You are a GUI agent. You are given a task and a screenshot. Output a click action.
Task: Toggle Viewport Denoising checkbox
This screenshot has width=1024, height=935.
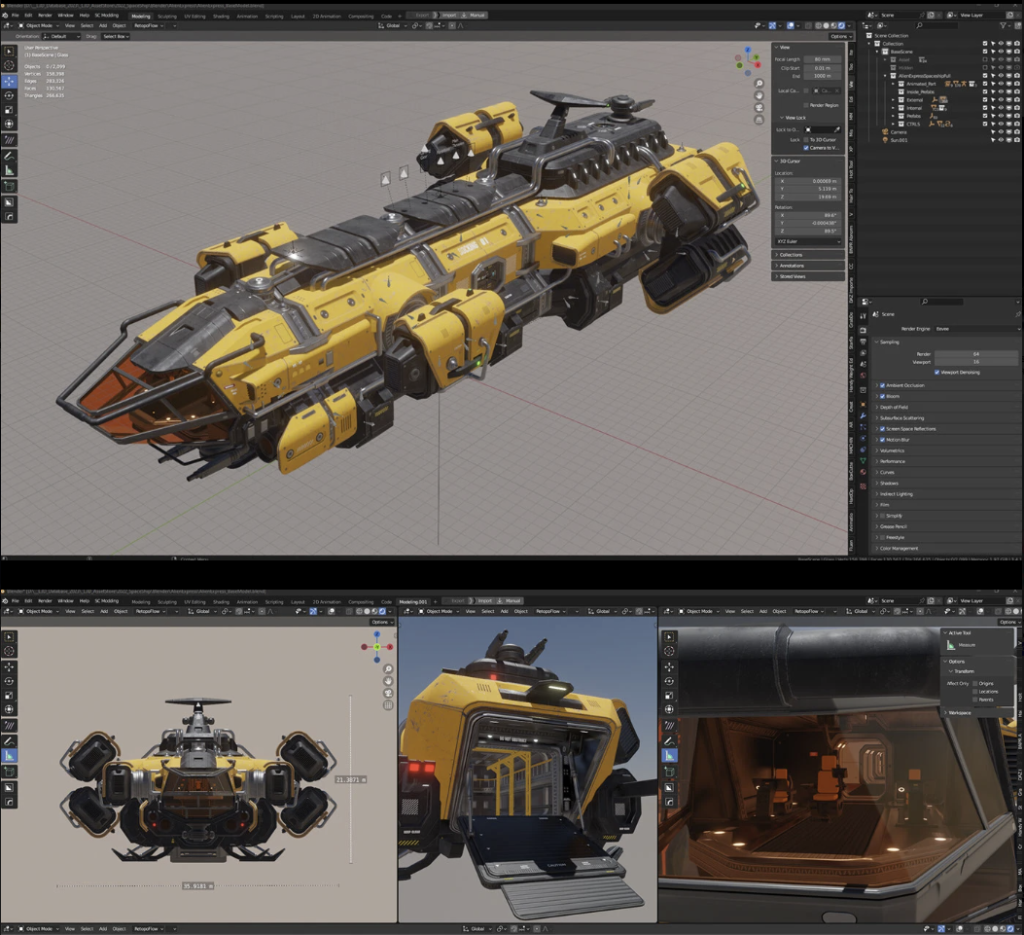click(x=937, y=372)
